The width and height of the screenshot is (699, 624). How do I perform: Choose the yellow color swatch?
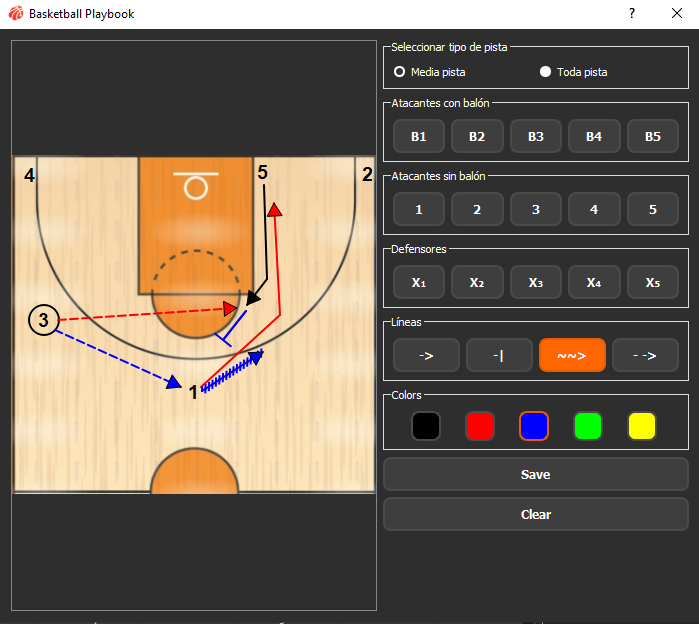(642, 427)
